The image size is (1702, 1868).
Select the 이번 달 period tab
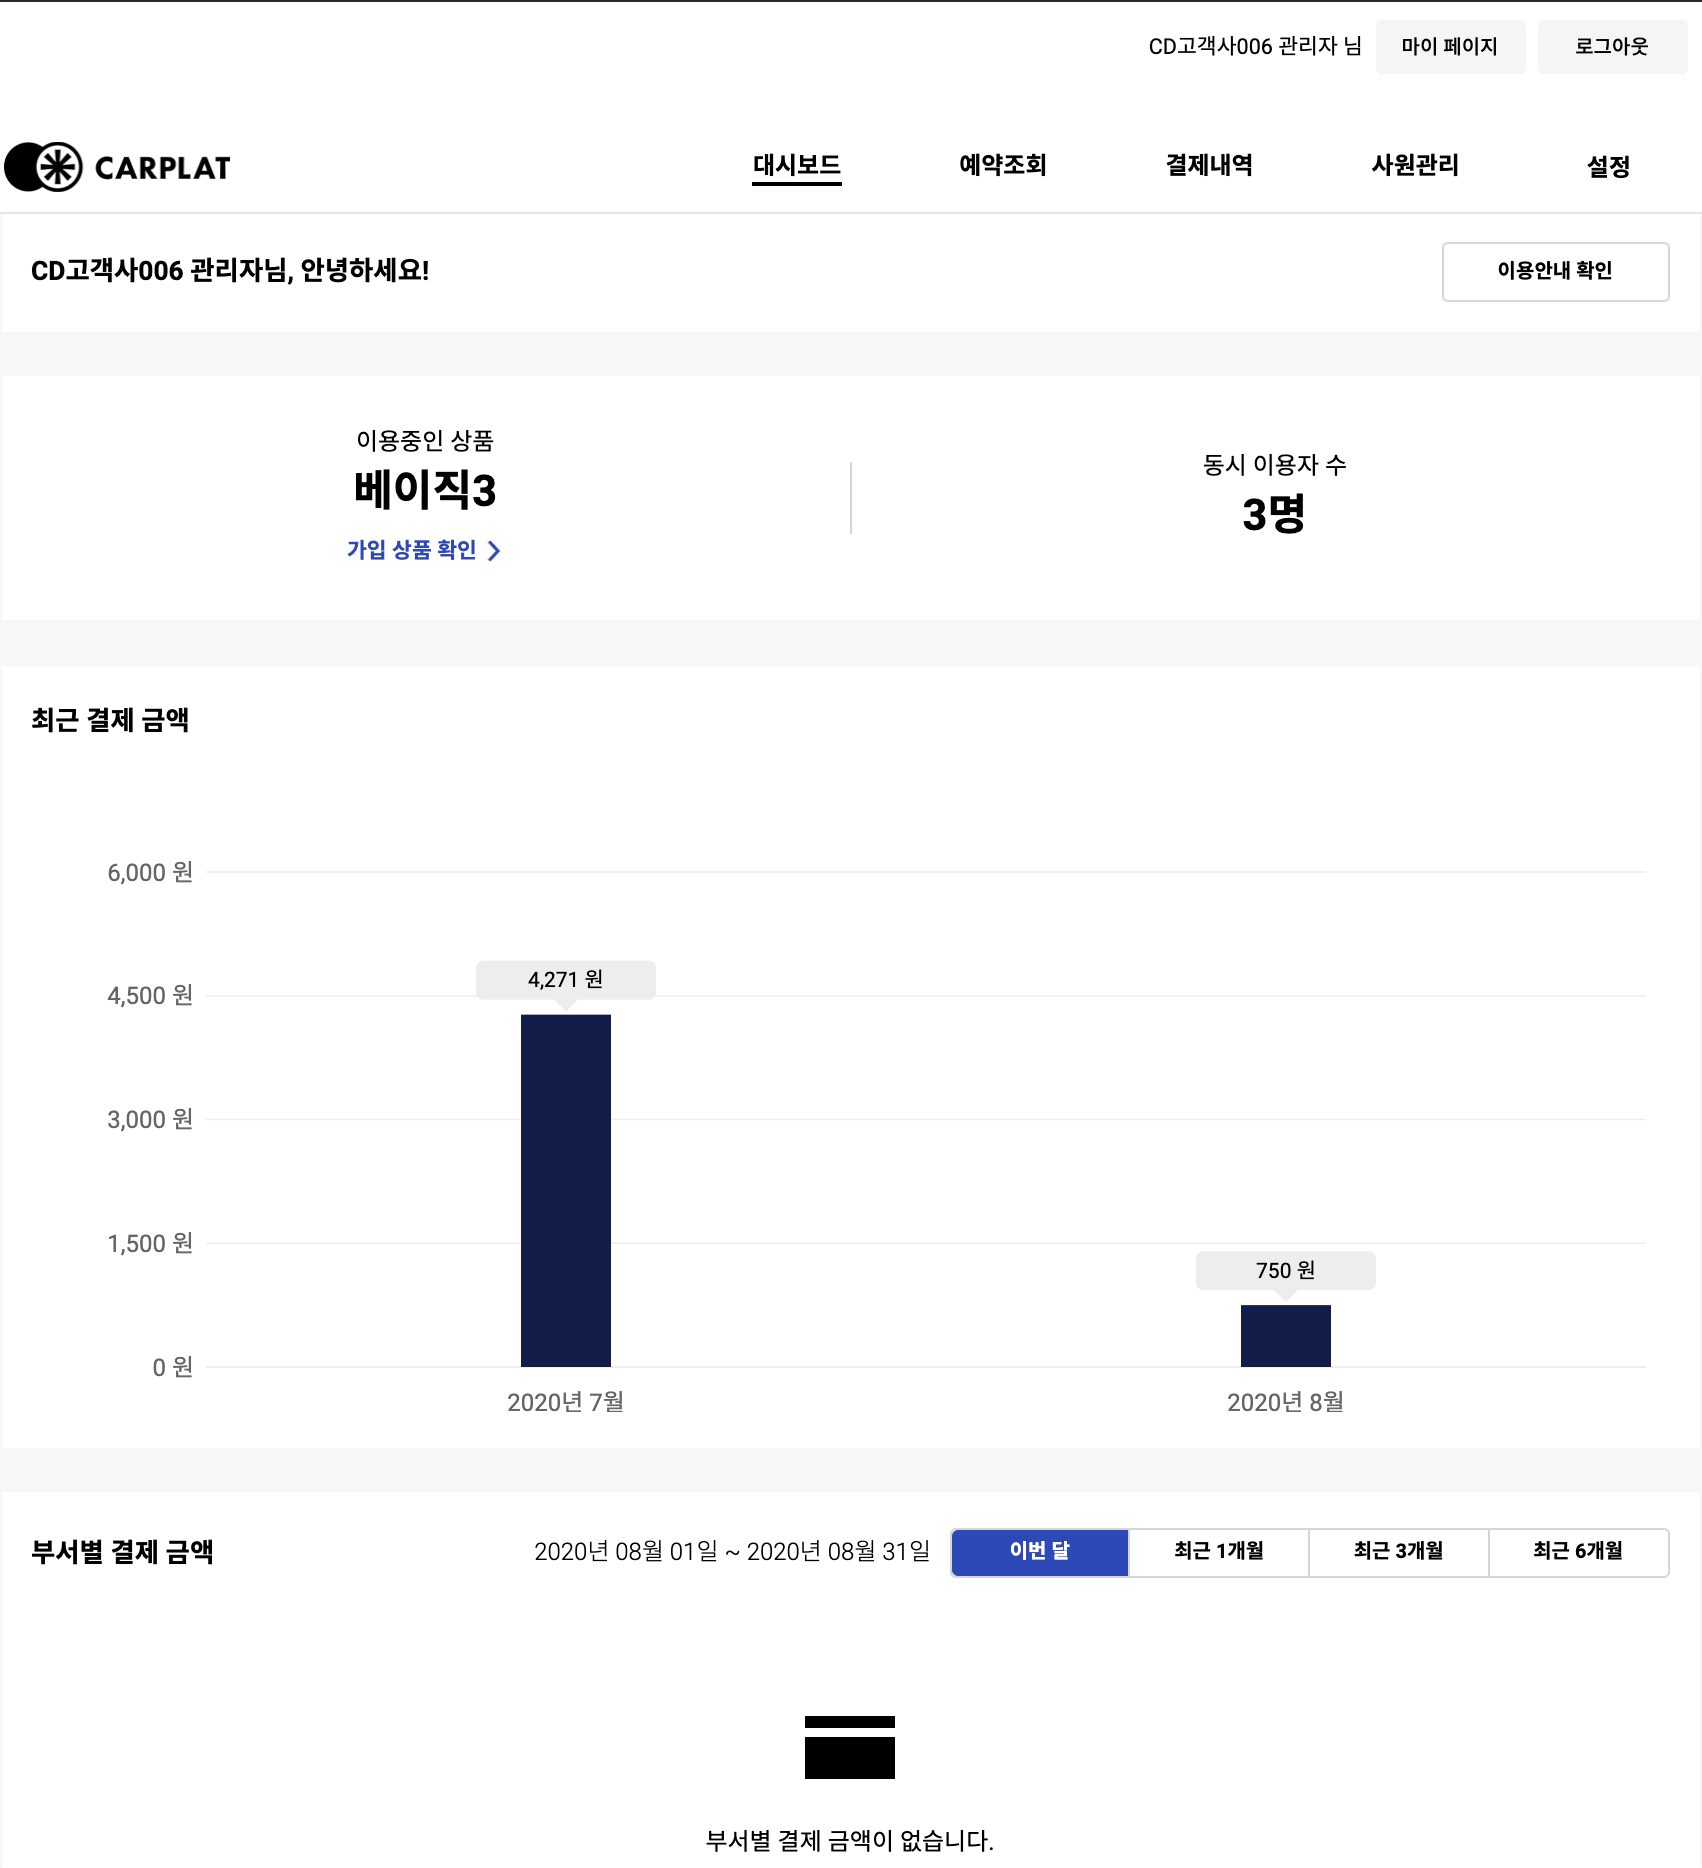[x=1040, y=1552]
